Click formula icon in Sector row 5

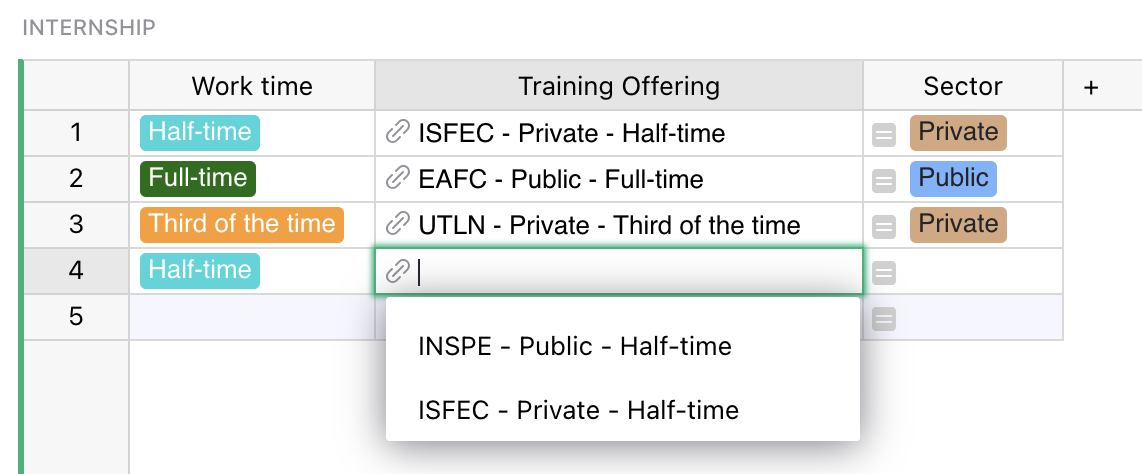(x=884, y=318)
